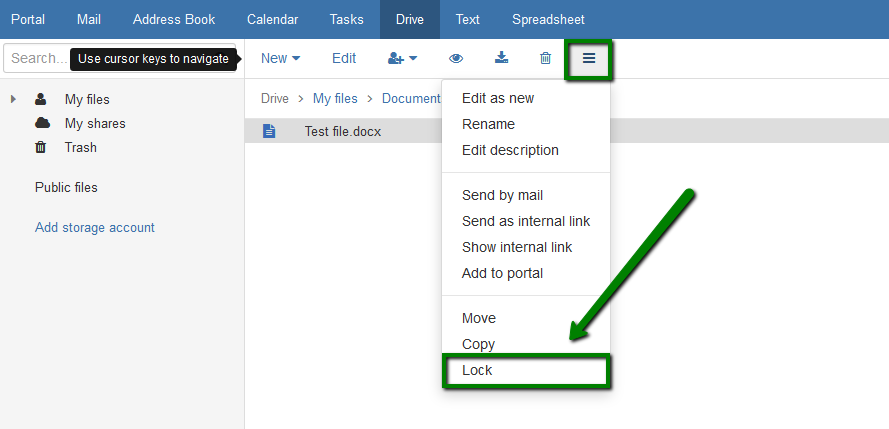Click the Add storage account link
Image resolution: width=889 pixels, height=429 pixels.
pyautogui.click(x=95, y=228)
